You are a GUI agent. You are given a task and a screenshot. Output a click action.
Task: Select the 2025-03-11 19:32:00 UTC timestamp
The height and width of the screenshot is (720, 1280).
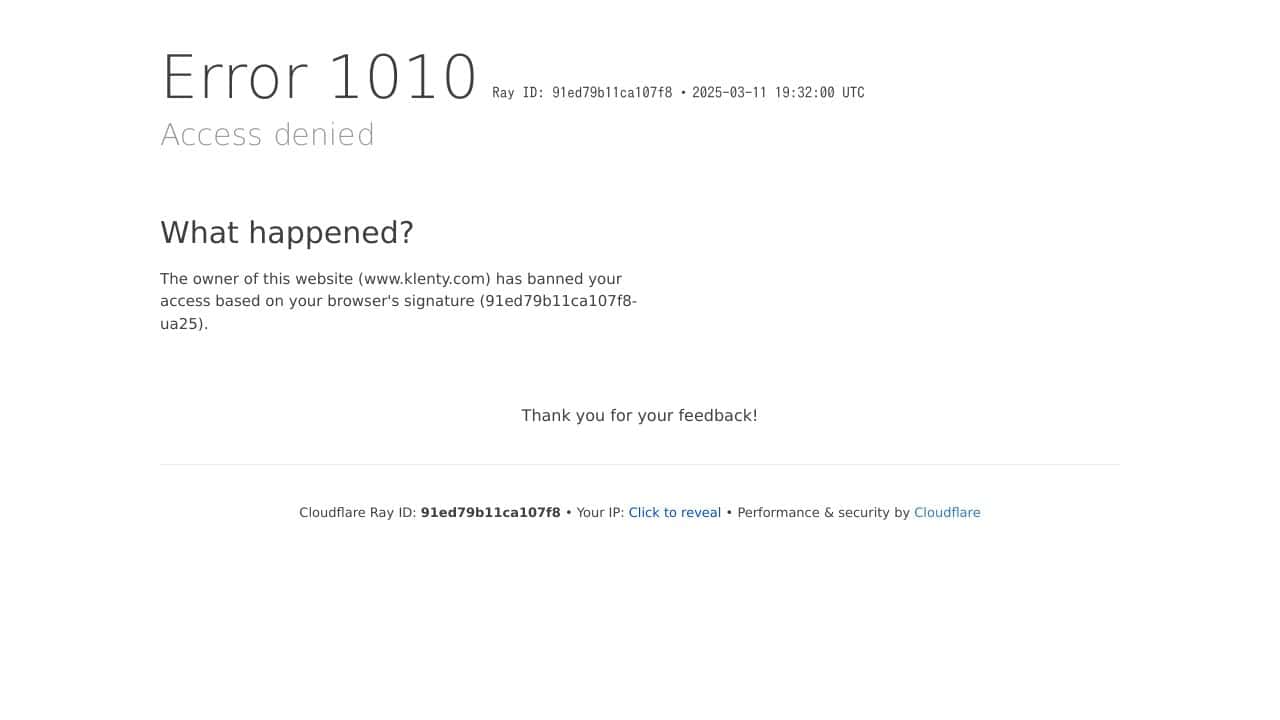click(778, 92)
